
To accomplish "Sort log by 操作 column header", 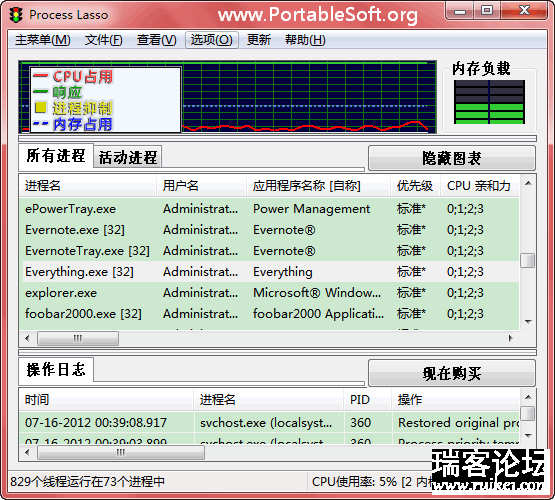I will tap(456, 400).
